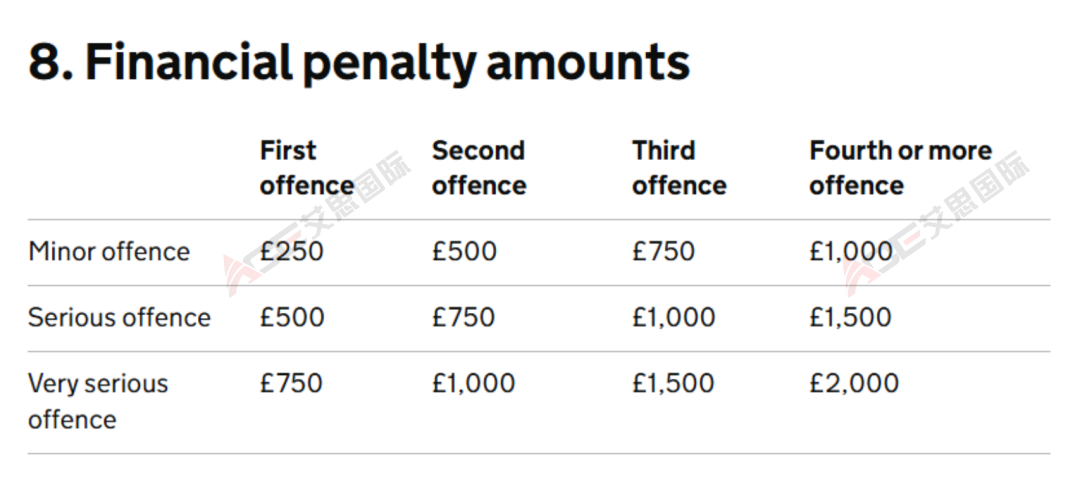Click the "Very serious offence" row label
The width and height of the screenshot is (1080, 480).
97,400
